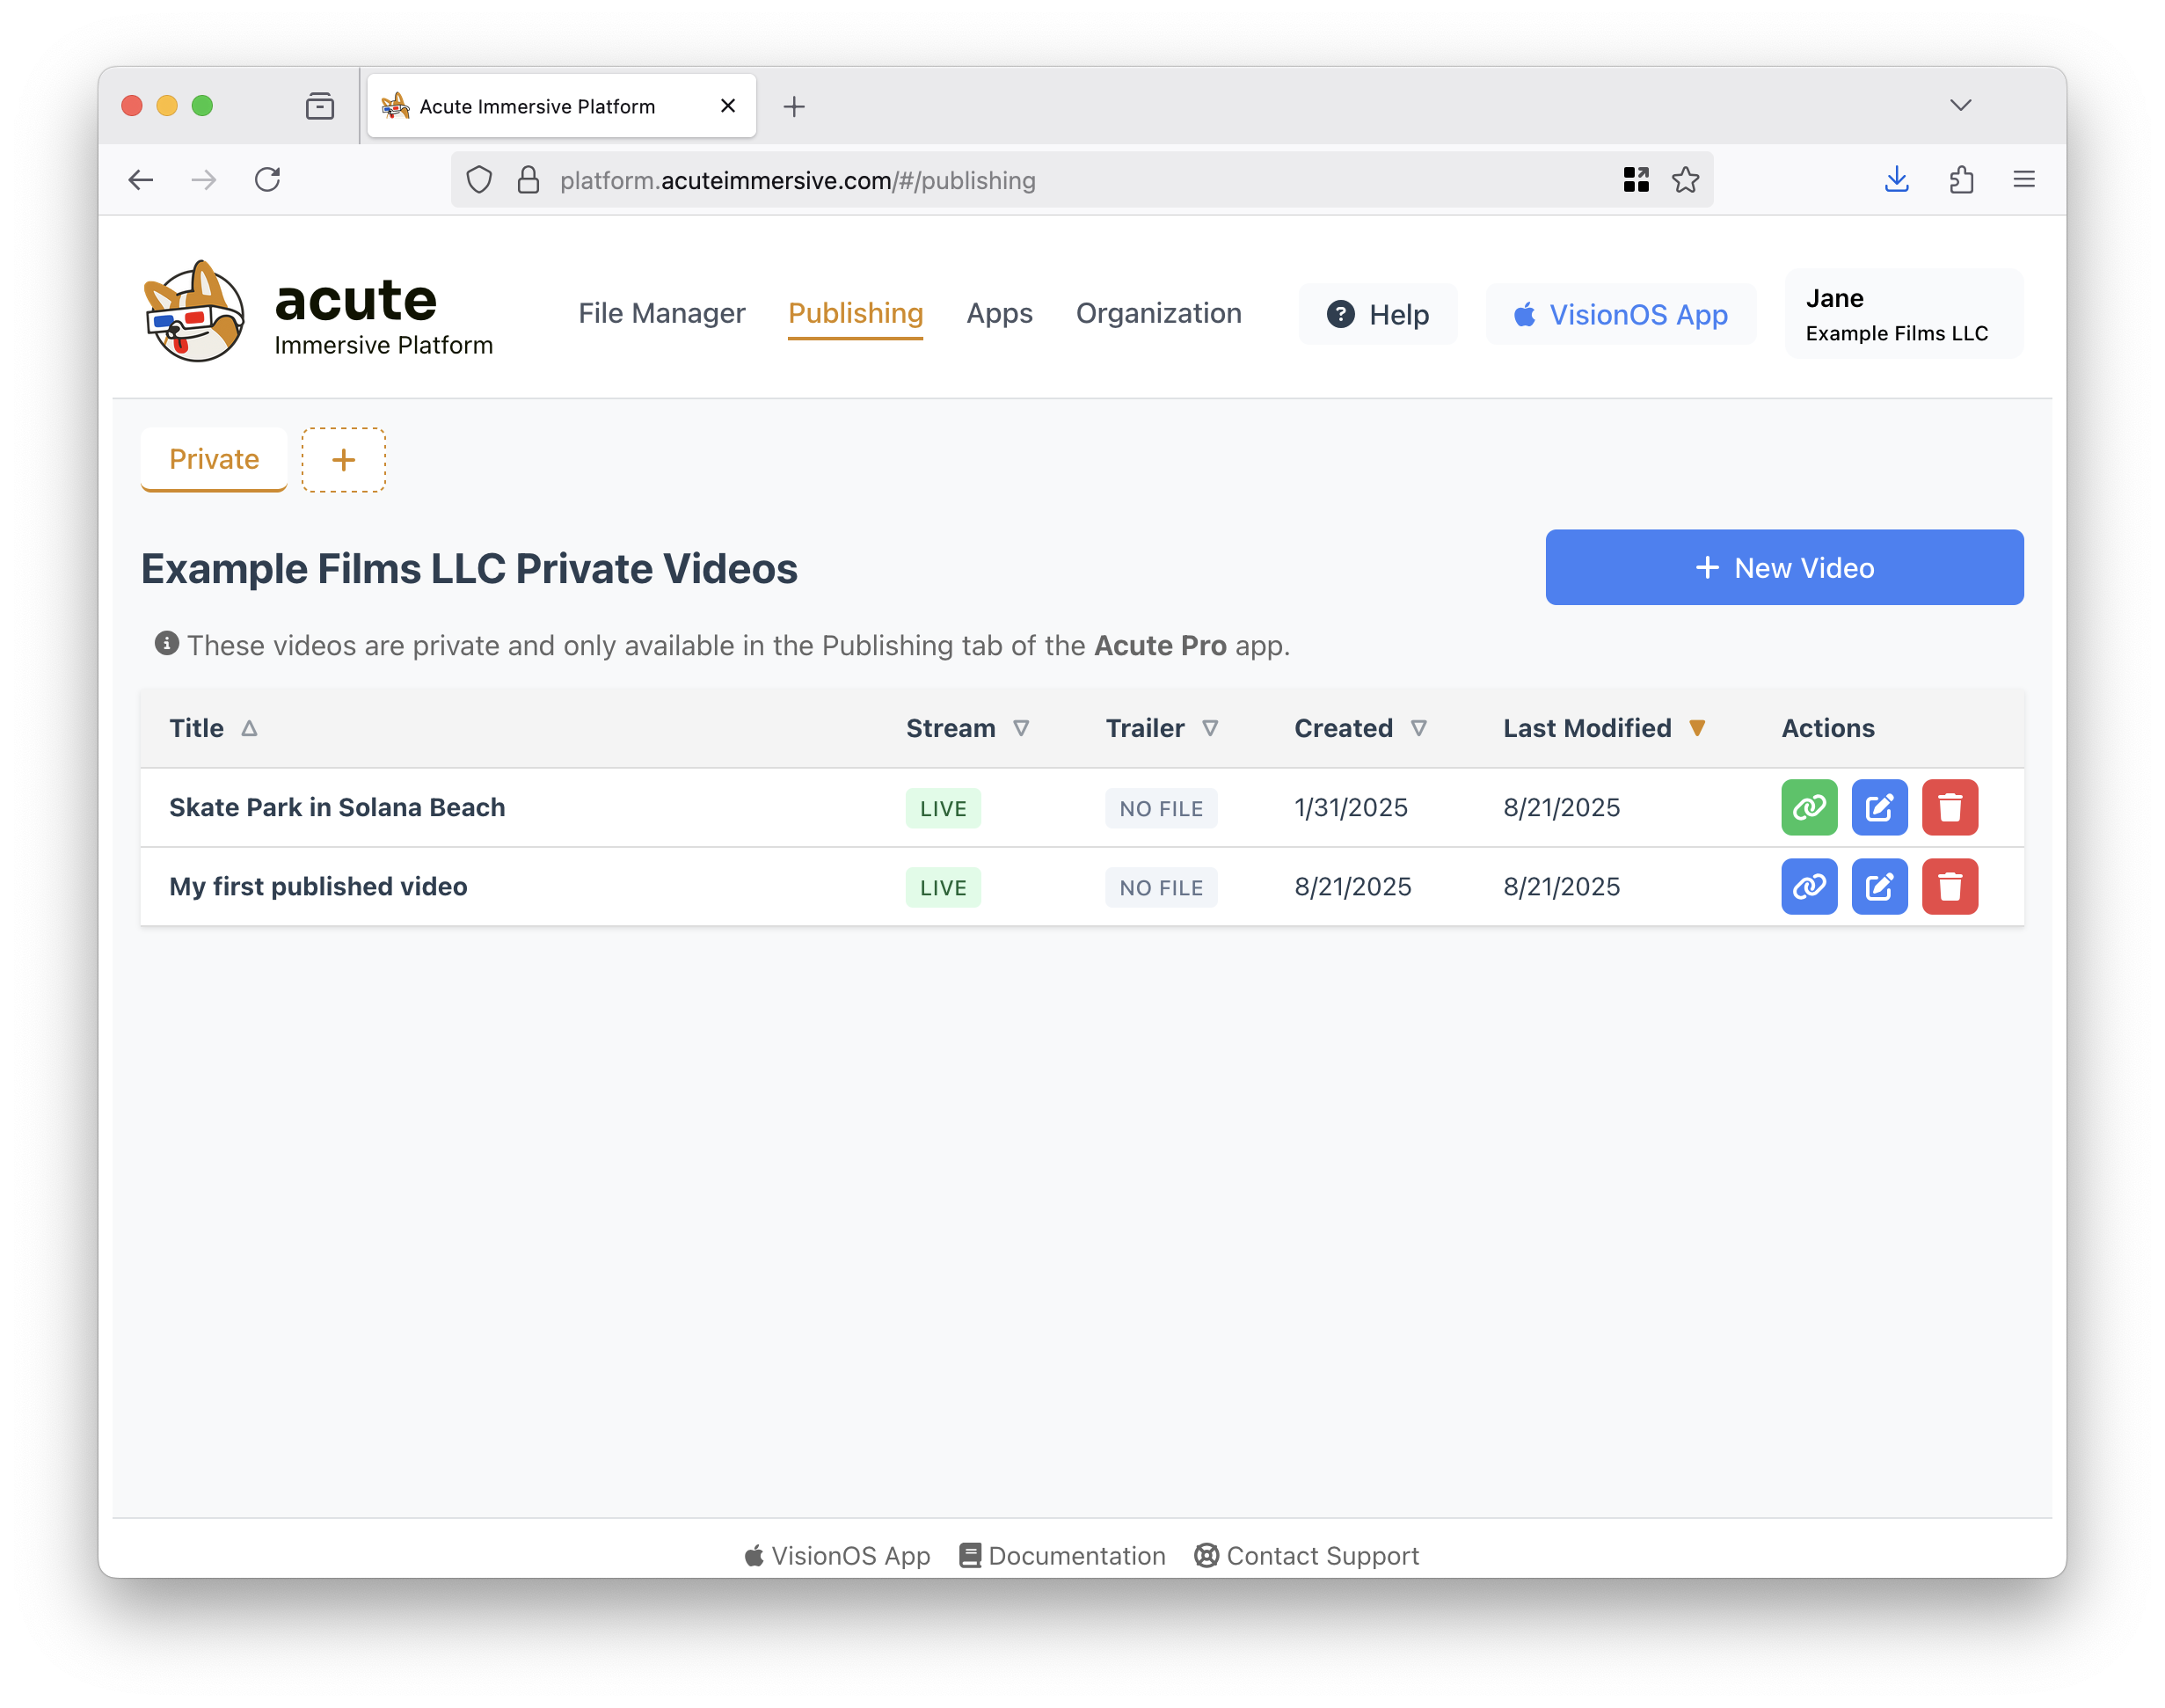Image resolution: width=2165 pixels, height=1708 pixels.
Task: Click the acute corgi logo
Action: click(194, 312)
